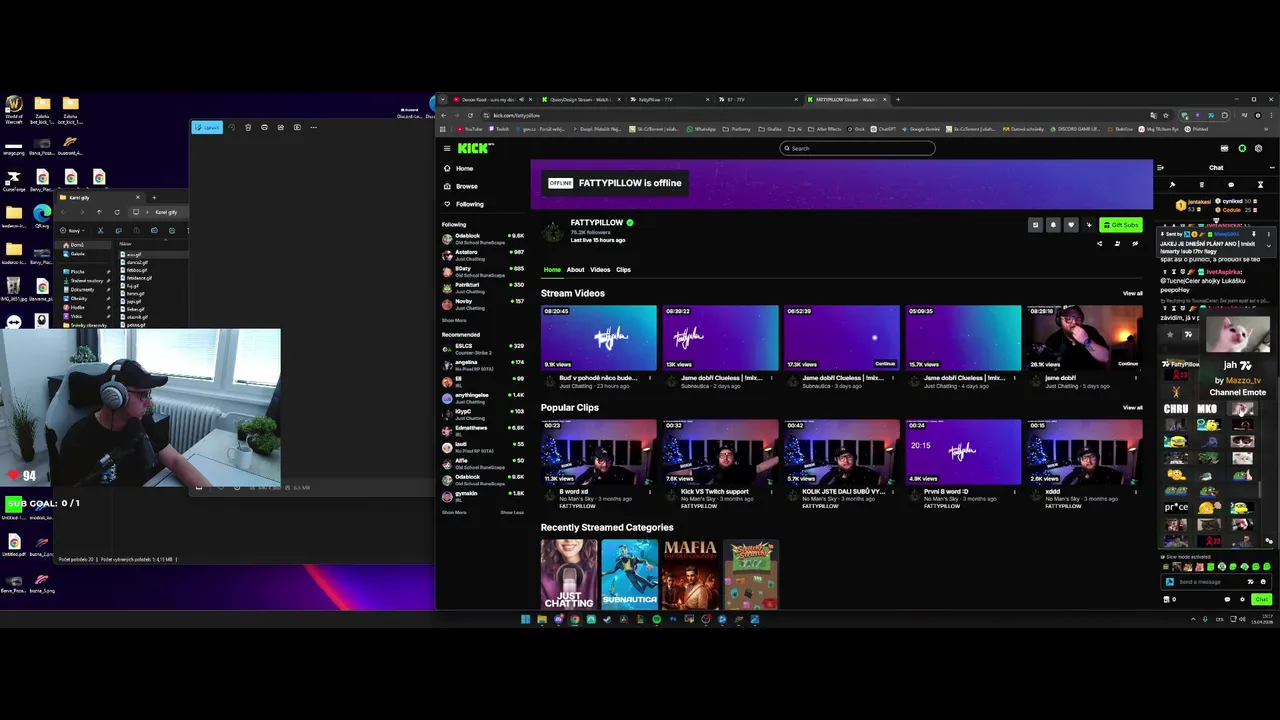Open the ChatGPT bookmark in bookmarks bar
The height and width of the screenshot is (720, 1280).
point(883,129)
